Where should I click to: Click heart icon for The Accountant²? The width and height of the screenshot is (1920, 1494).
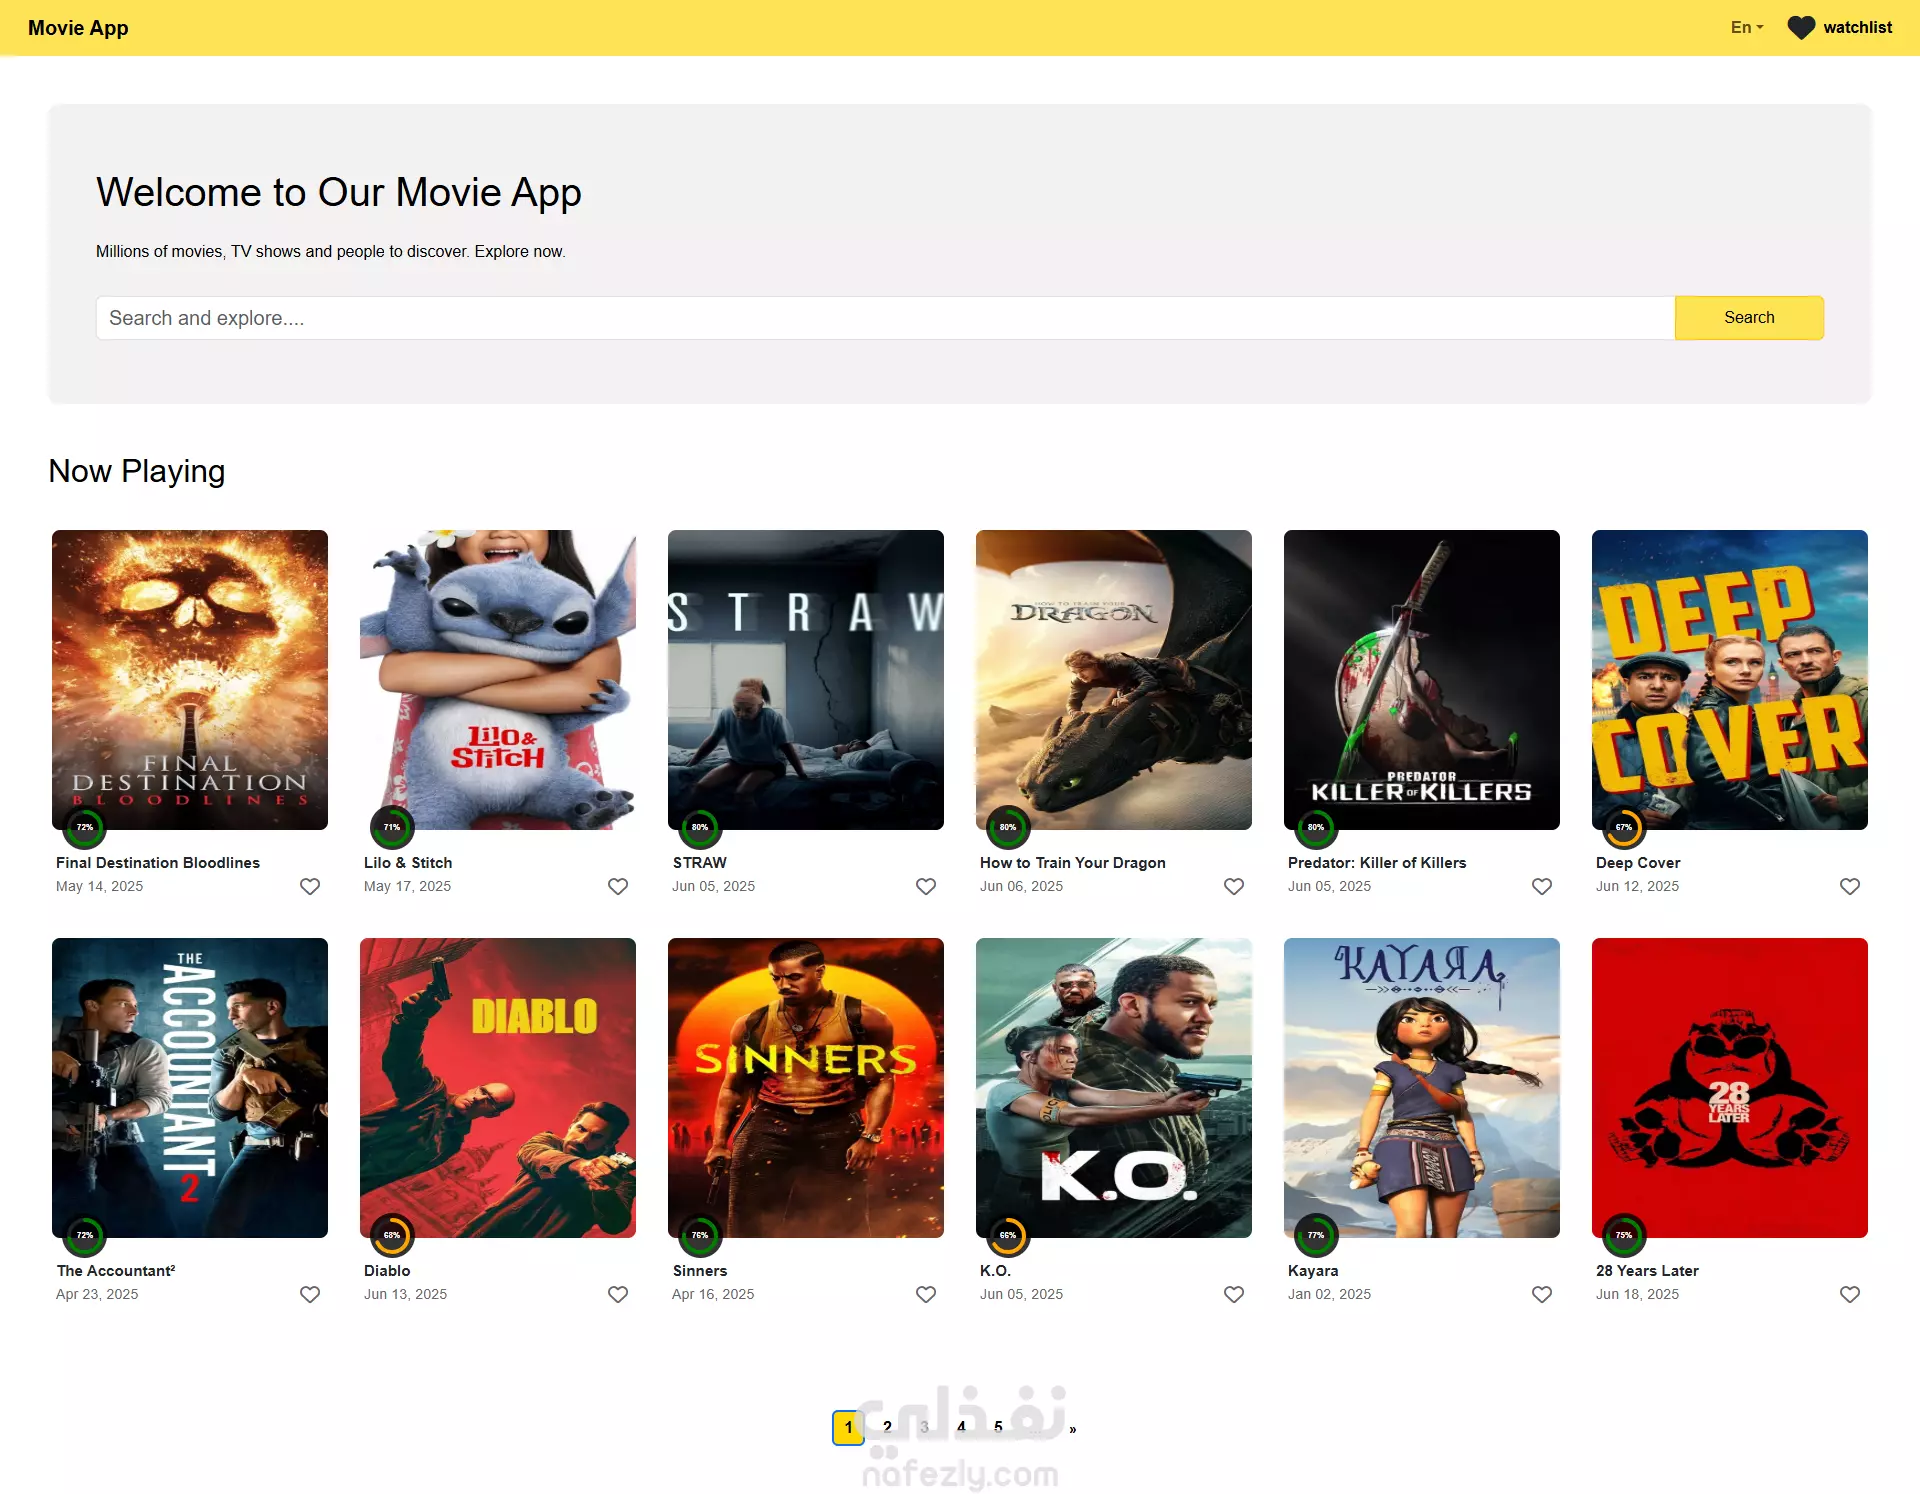click(x=310, y=1294)
